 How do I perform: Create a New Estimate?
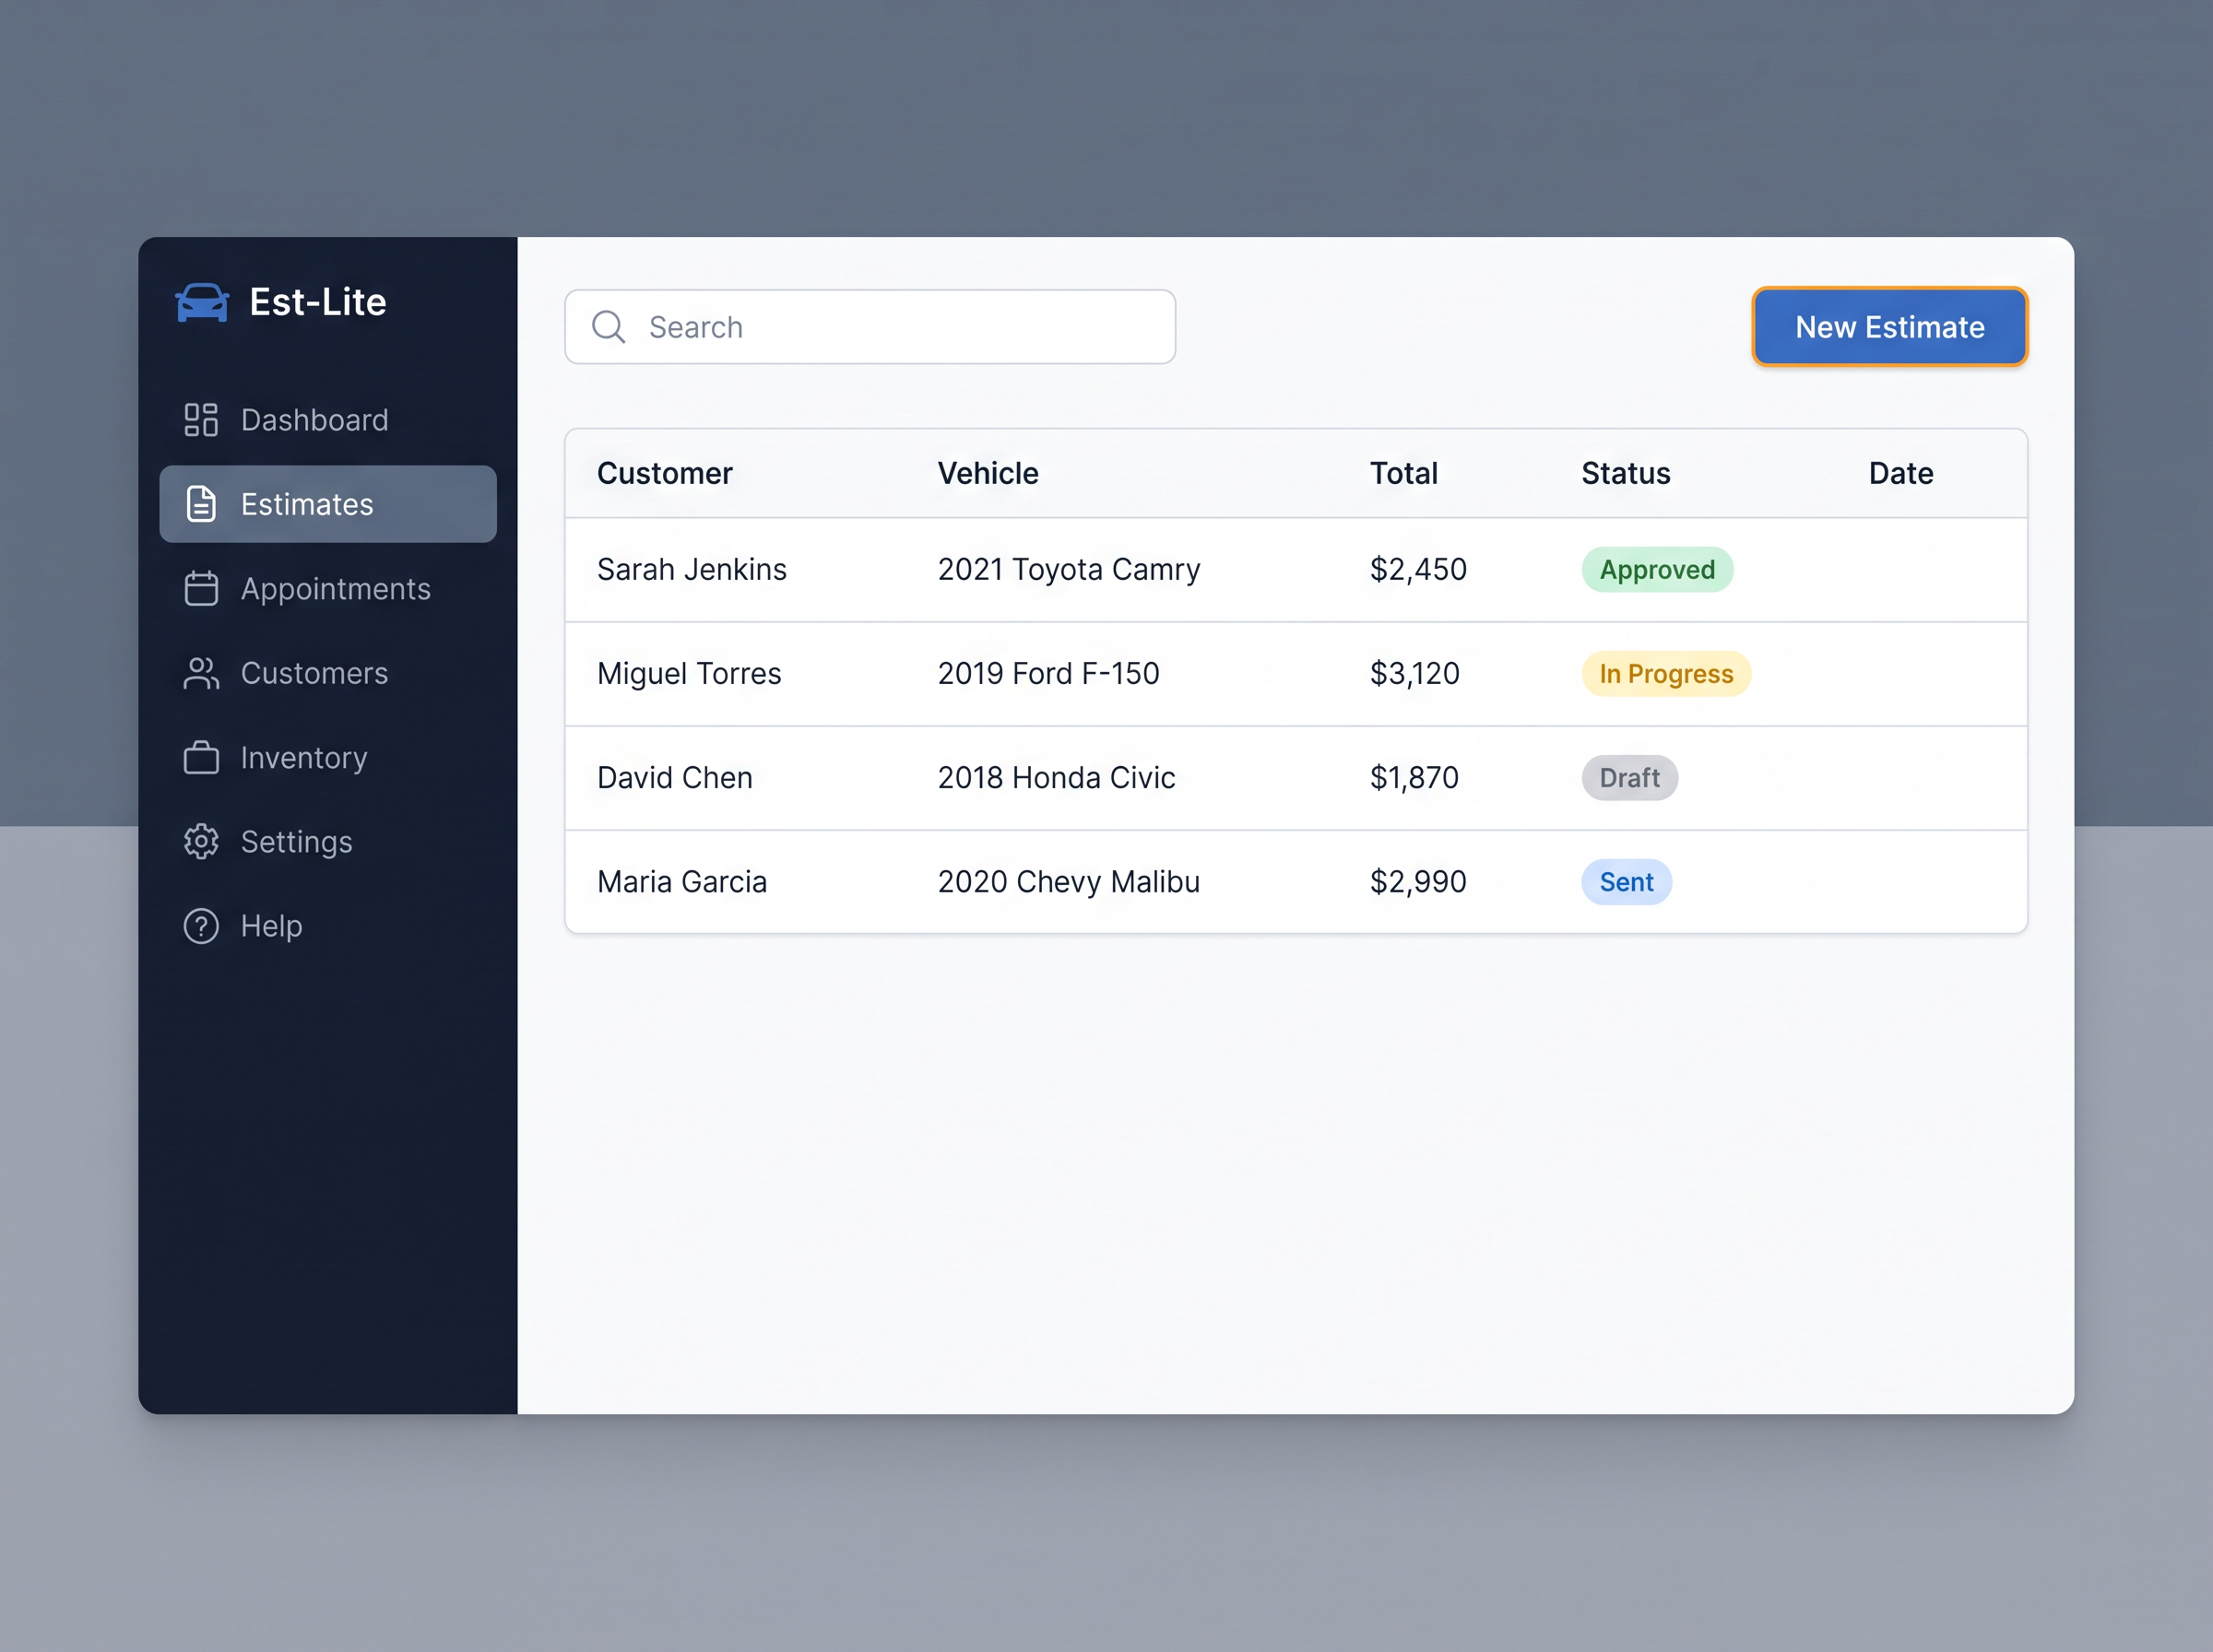click(1889, 327)
